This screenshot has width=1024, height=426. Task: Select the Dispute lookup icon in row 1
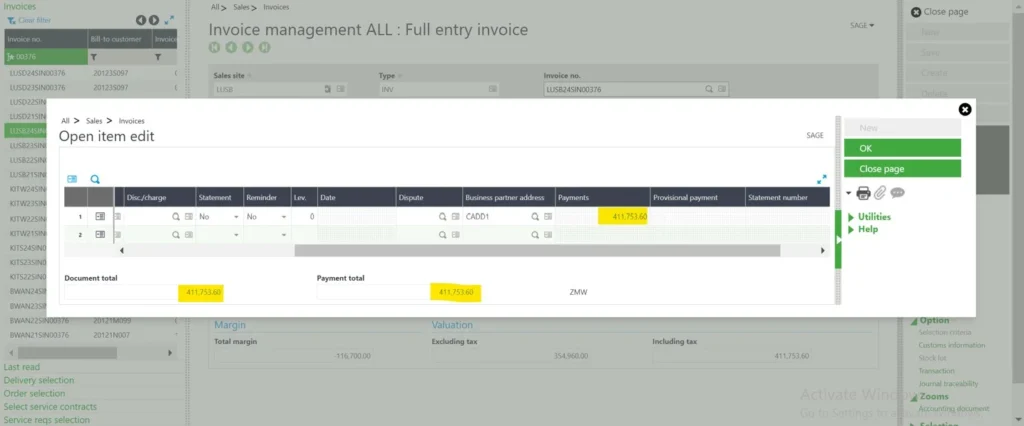pyautogui.click(x=440, y=216)
